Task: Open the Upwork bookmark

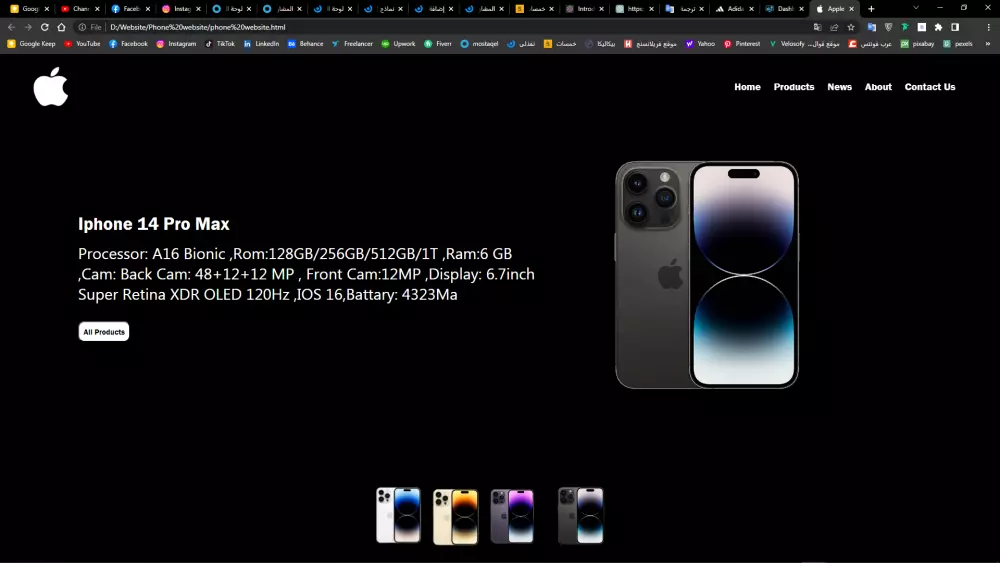Action: pyautogui.click(x=398, y=44)
